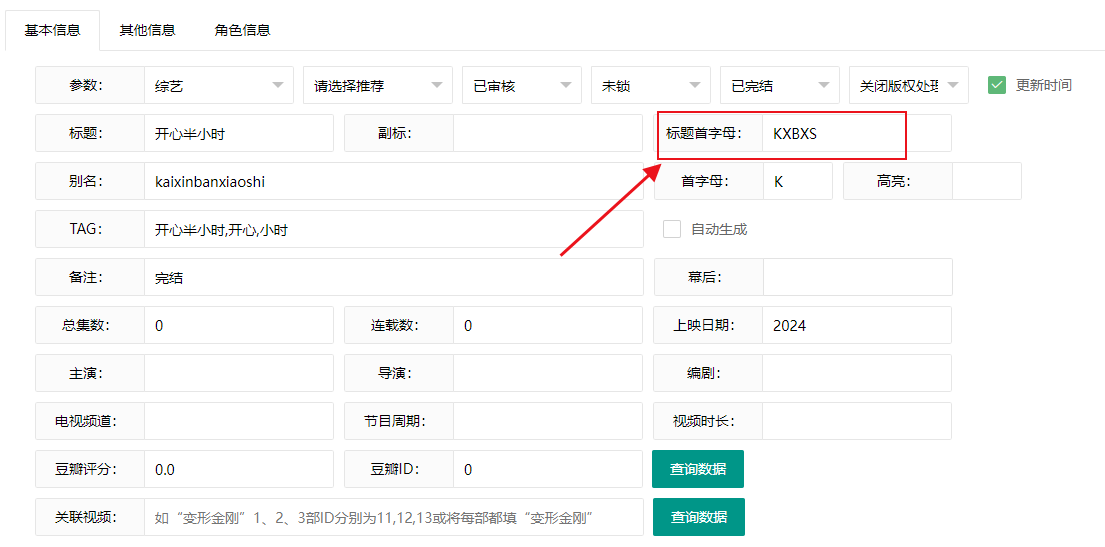The width and height of the screenshot is (1105, 547).
Task: Click the 豆瓣评分 field showing 0.0
Action: tap(238, 469)
